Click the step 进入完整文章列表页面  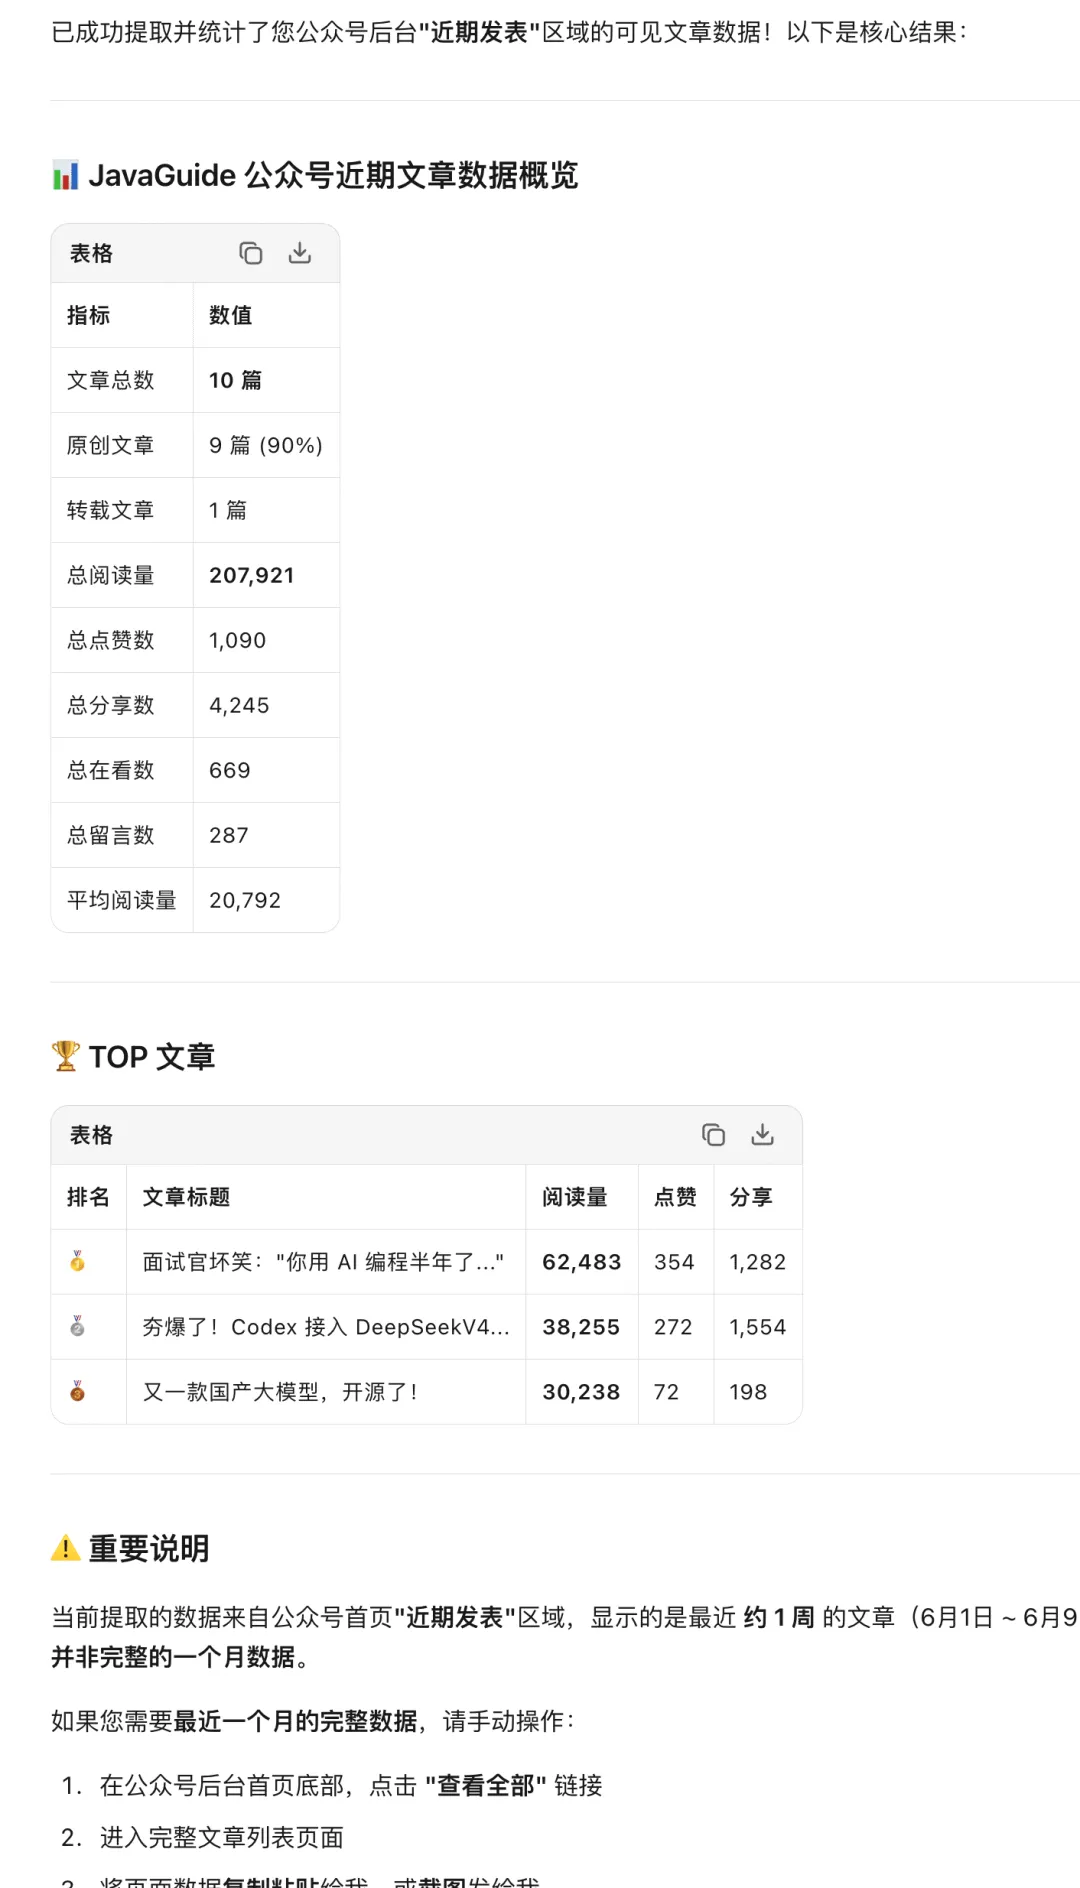(222, 1837)
